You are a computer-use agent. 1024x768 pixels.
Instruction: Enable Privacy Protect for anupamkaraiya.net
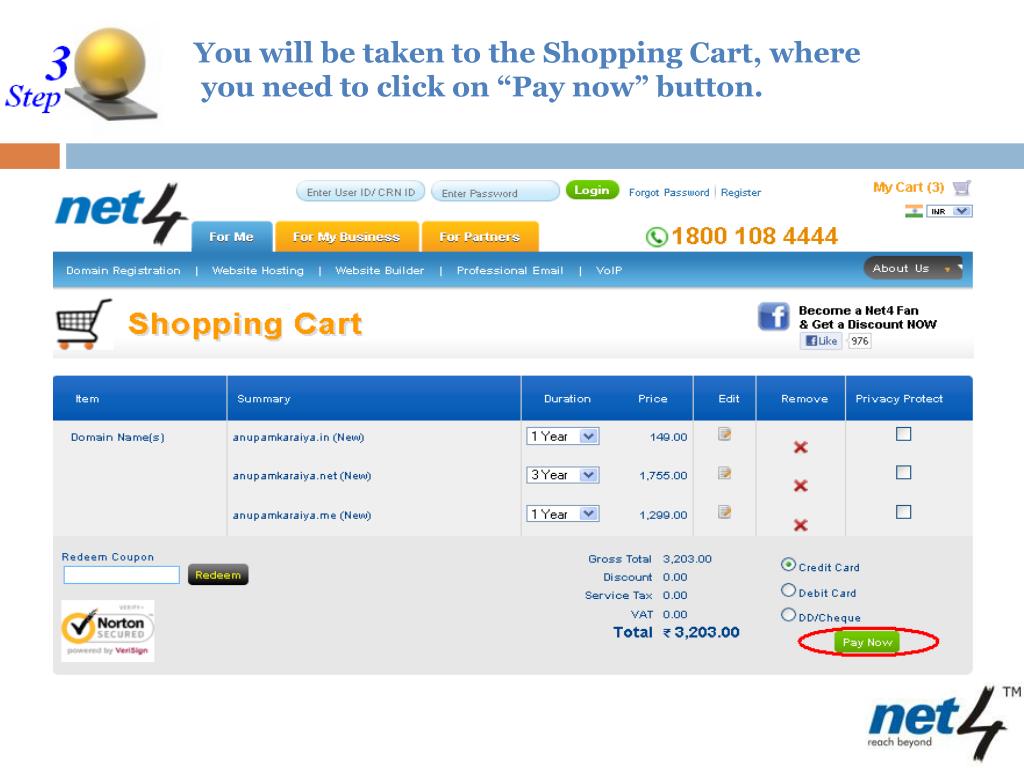903,472
